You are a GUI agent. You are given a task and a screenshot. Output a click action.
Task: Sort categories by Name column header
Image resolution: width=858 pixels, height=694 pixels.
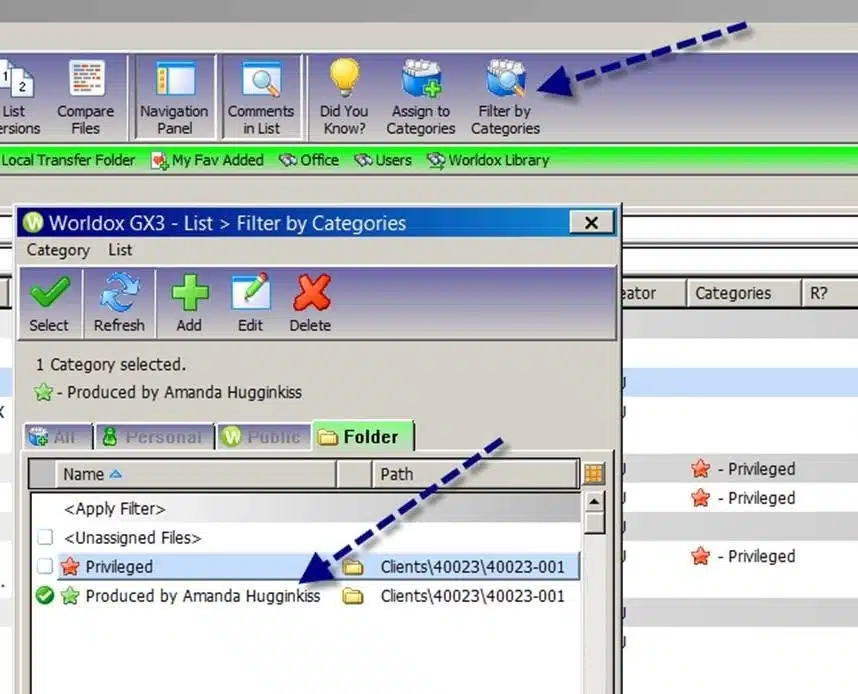[x=196, y=474]
